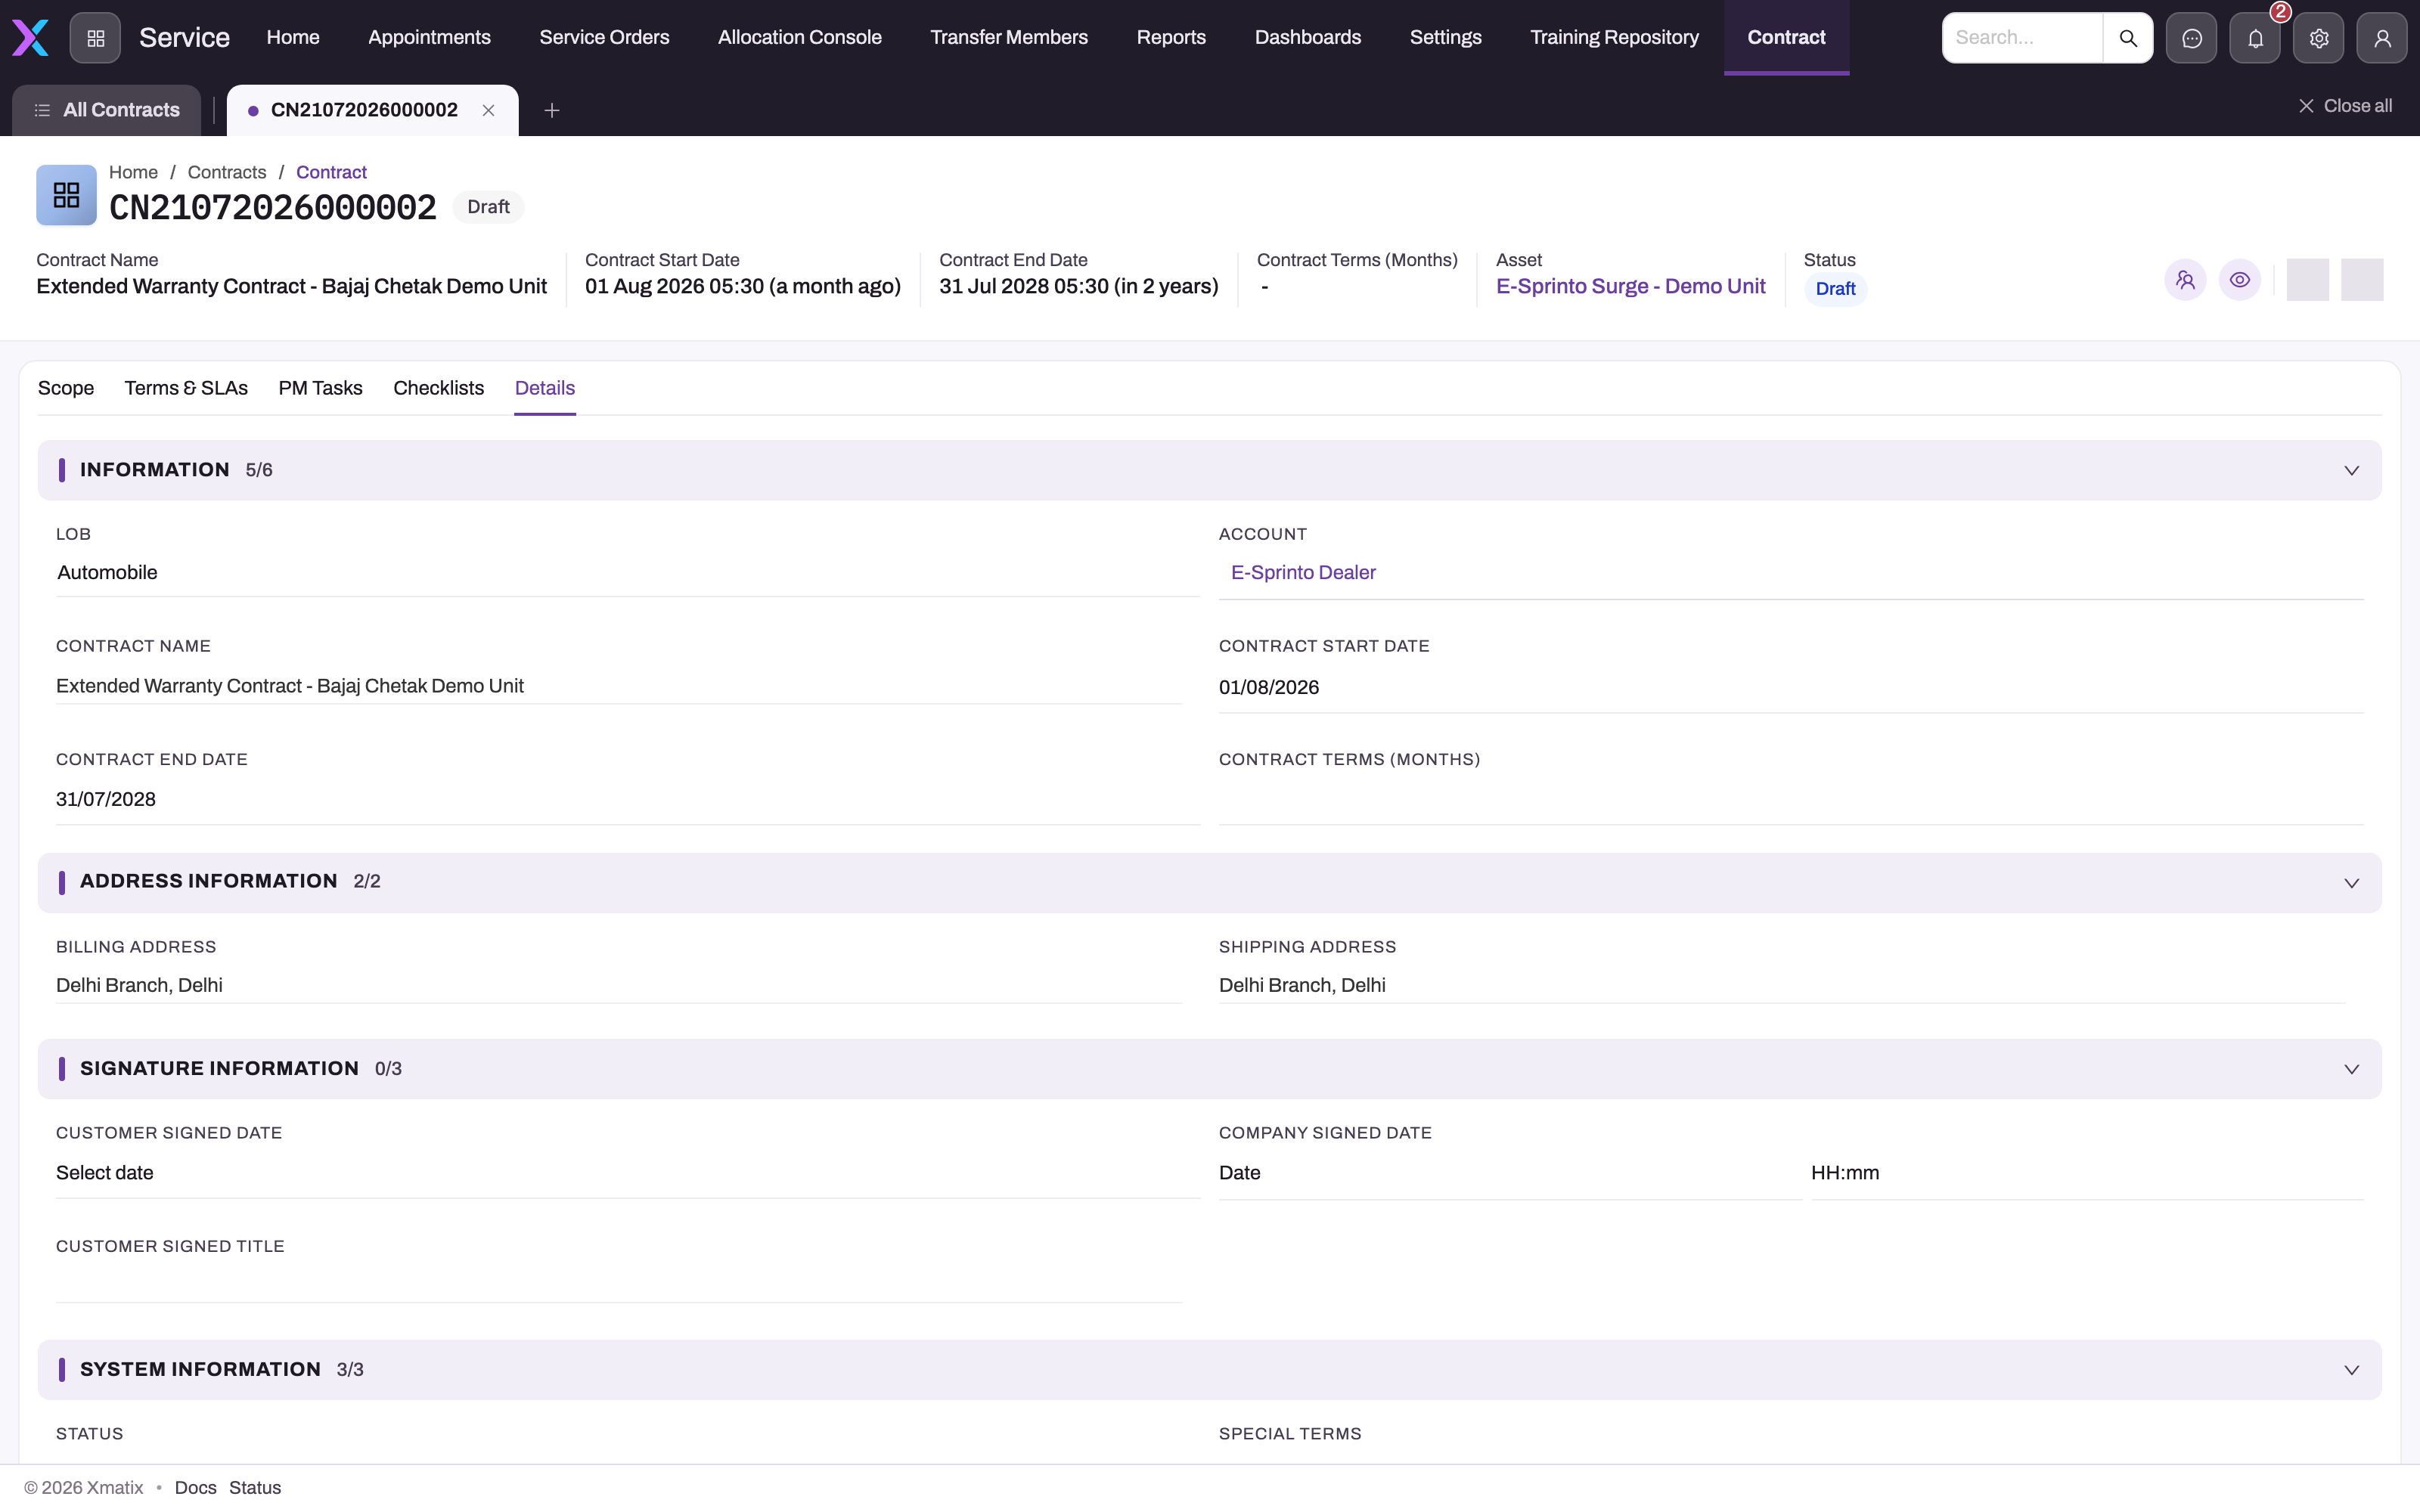Image resolution: width=2420 pixels, height=1512 pixels.
Task: Click the HH:mm time field
Action: point(2087,1173)
